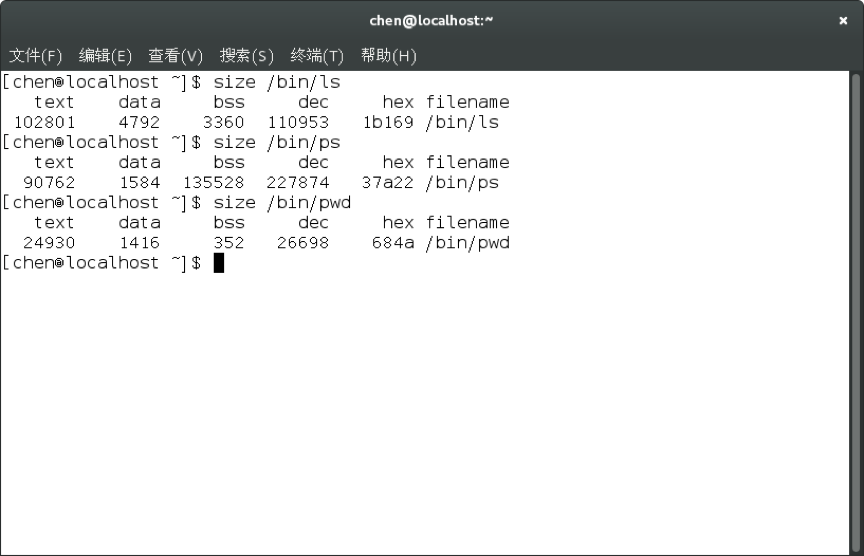Click the 'size /bin/pwd' command text
This screenshot has height=556, width=864.
tap(282, 202)
